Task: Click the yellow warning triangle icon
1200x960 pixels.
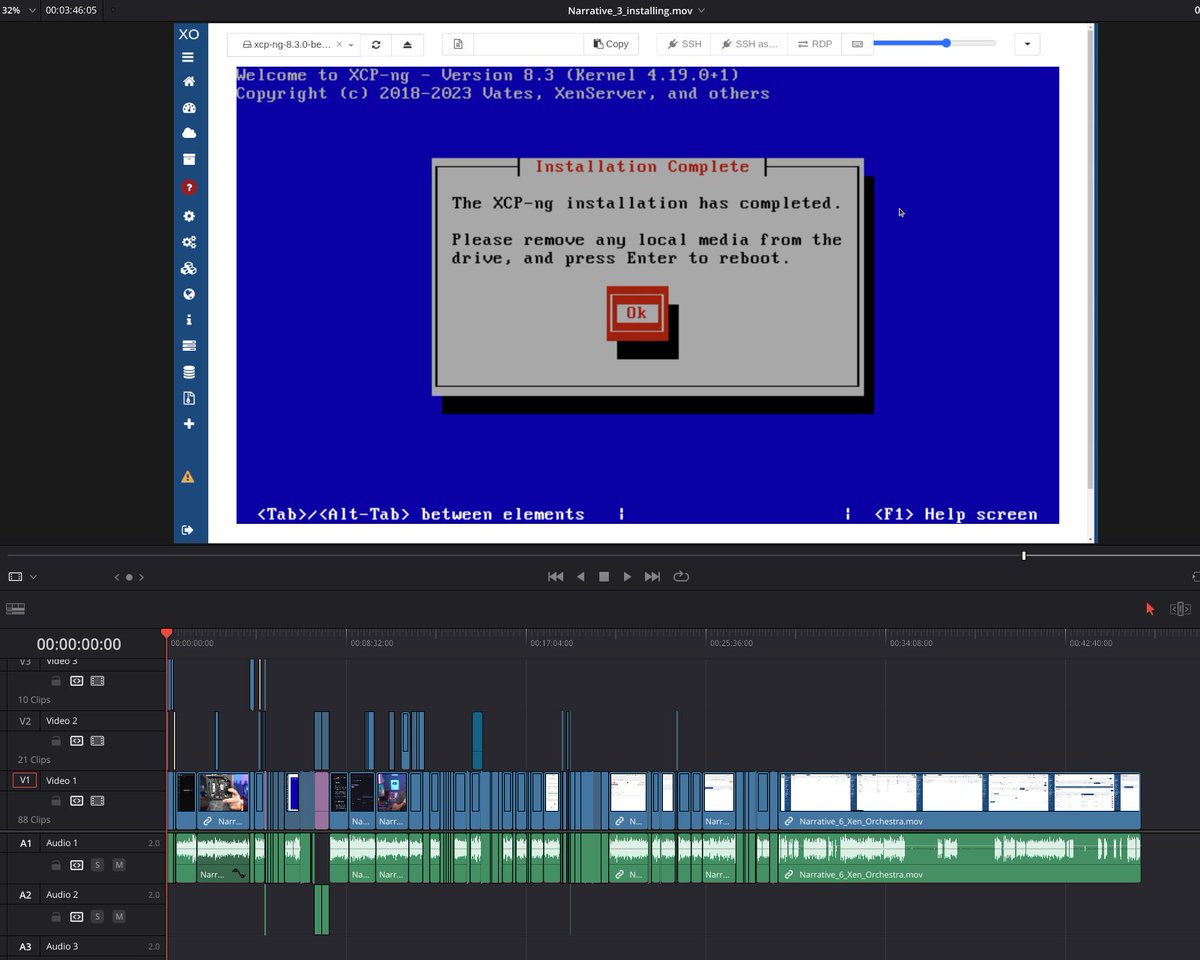Action: click(x=188, y=477)
